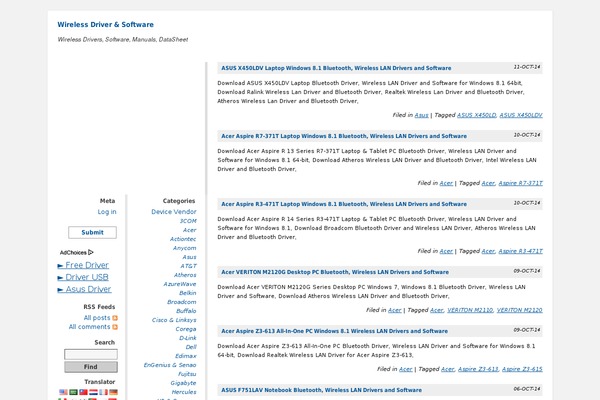Go to Wireless Driver & Software home title
Screen dimensions: 600x400
(x=105, y=23)
